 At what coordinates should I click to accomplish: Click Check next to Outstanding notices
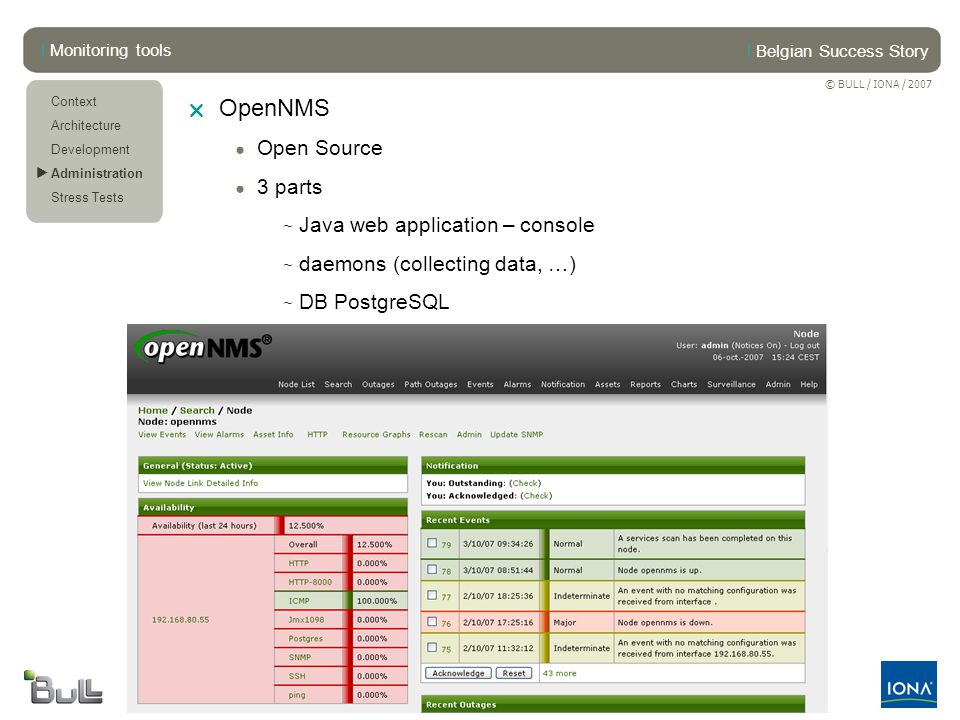point(525,483)
